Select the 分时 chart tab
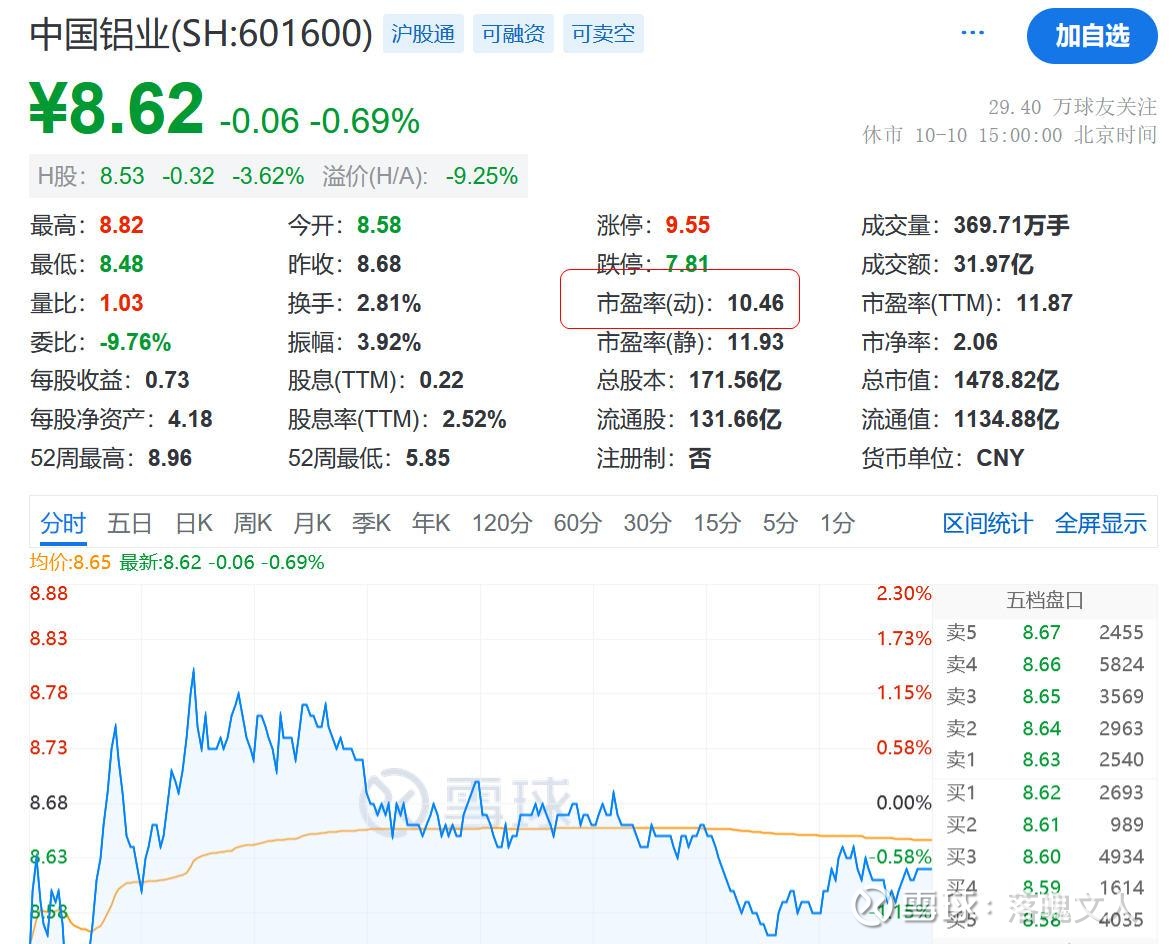The image size is (1172, 944). pos(63,523)
